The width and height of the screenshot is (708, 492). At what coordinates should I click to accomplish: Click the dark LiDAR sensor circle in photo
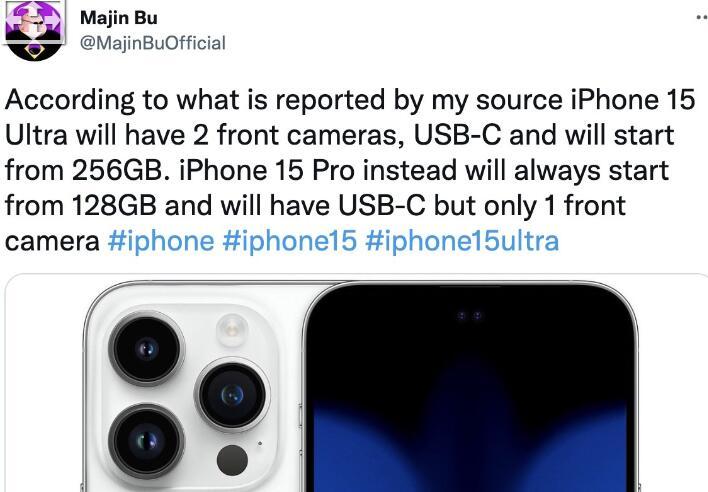point(232,460)
